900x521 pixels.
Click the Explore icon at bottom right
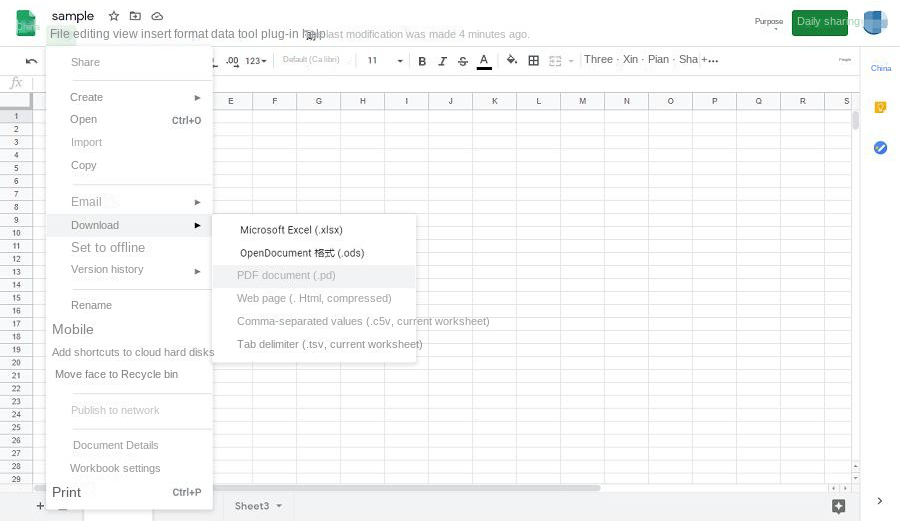(x=839, y=506)
